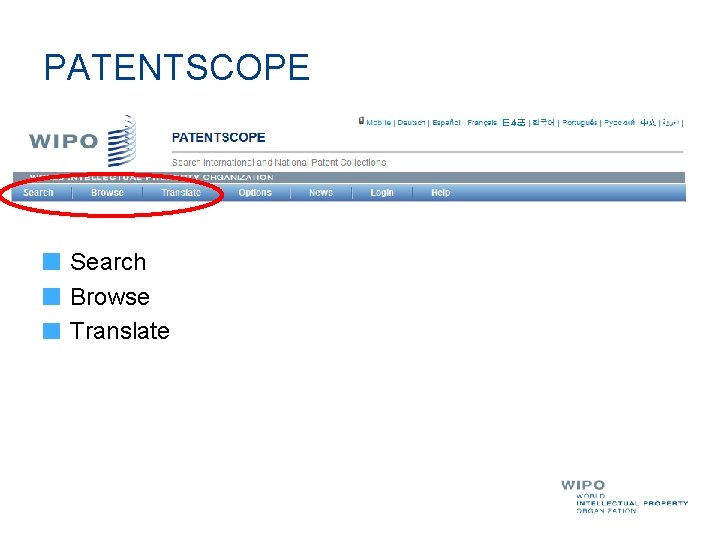Open the Options menu
The height and width of the screenshot is (540, 720).
(255, 193)
